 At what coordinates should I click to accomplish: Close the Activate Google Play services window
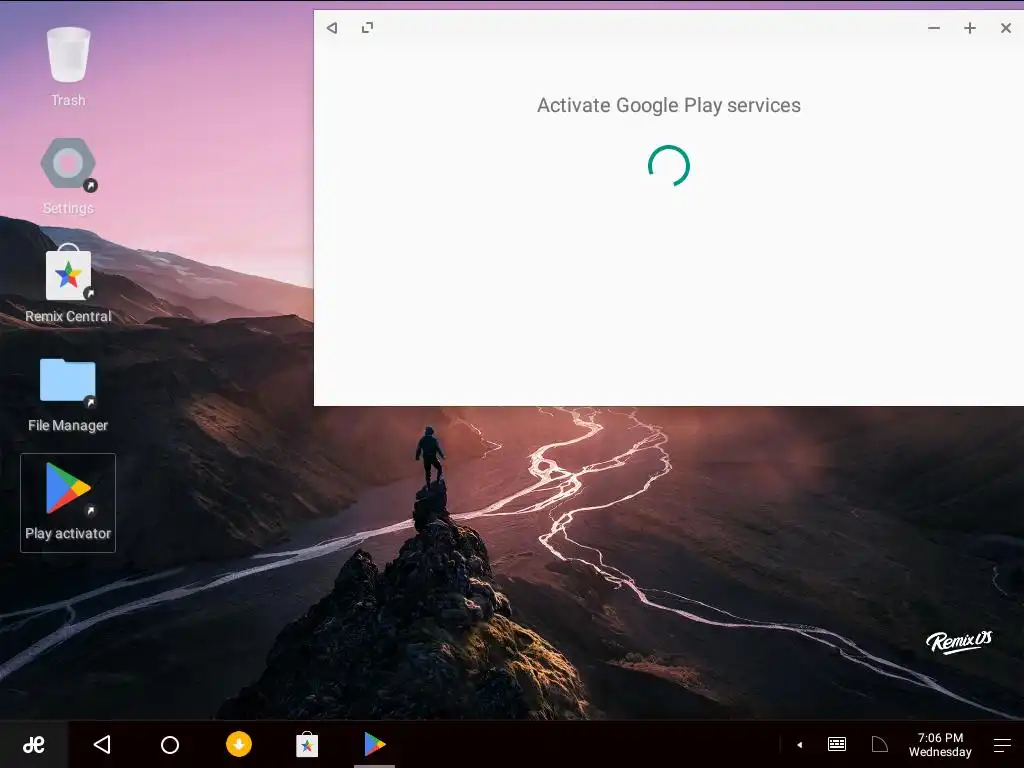[1006, 28]
